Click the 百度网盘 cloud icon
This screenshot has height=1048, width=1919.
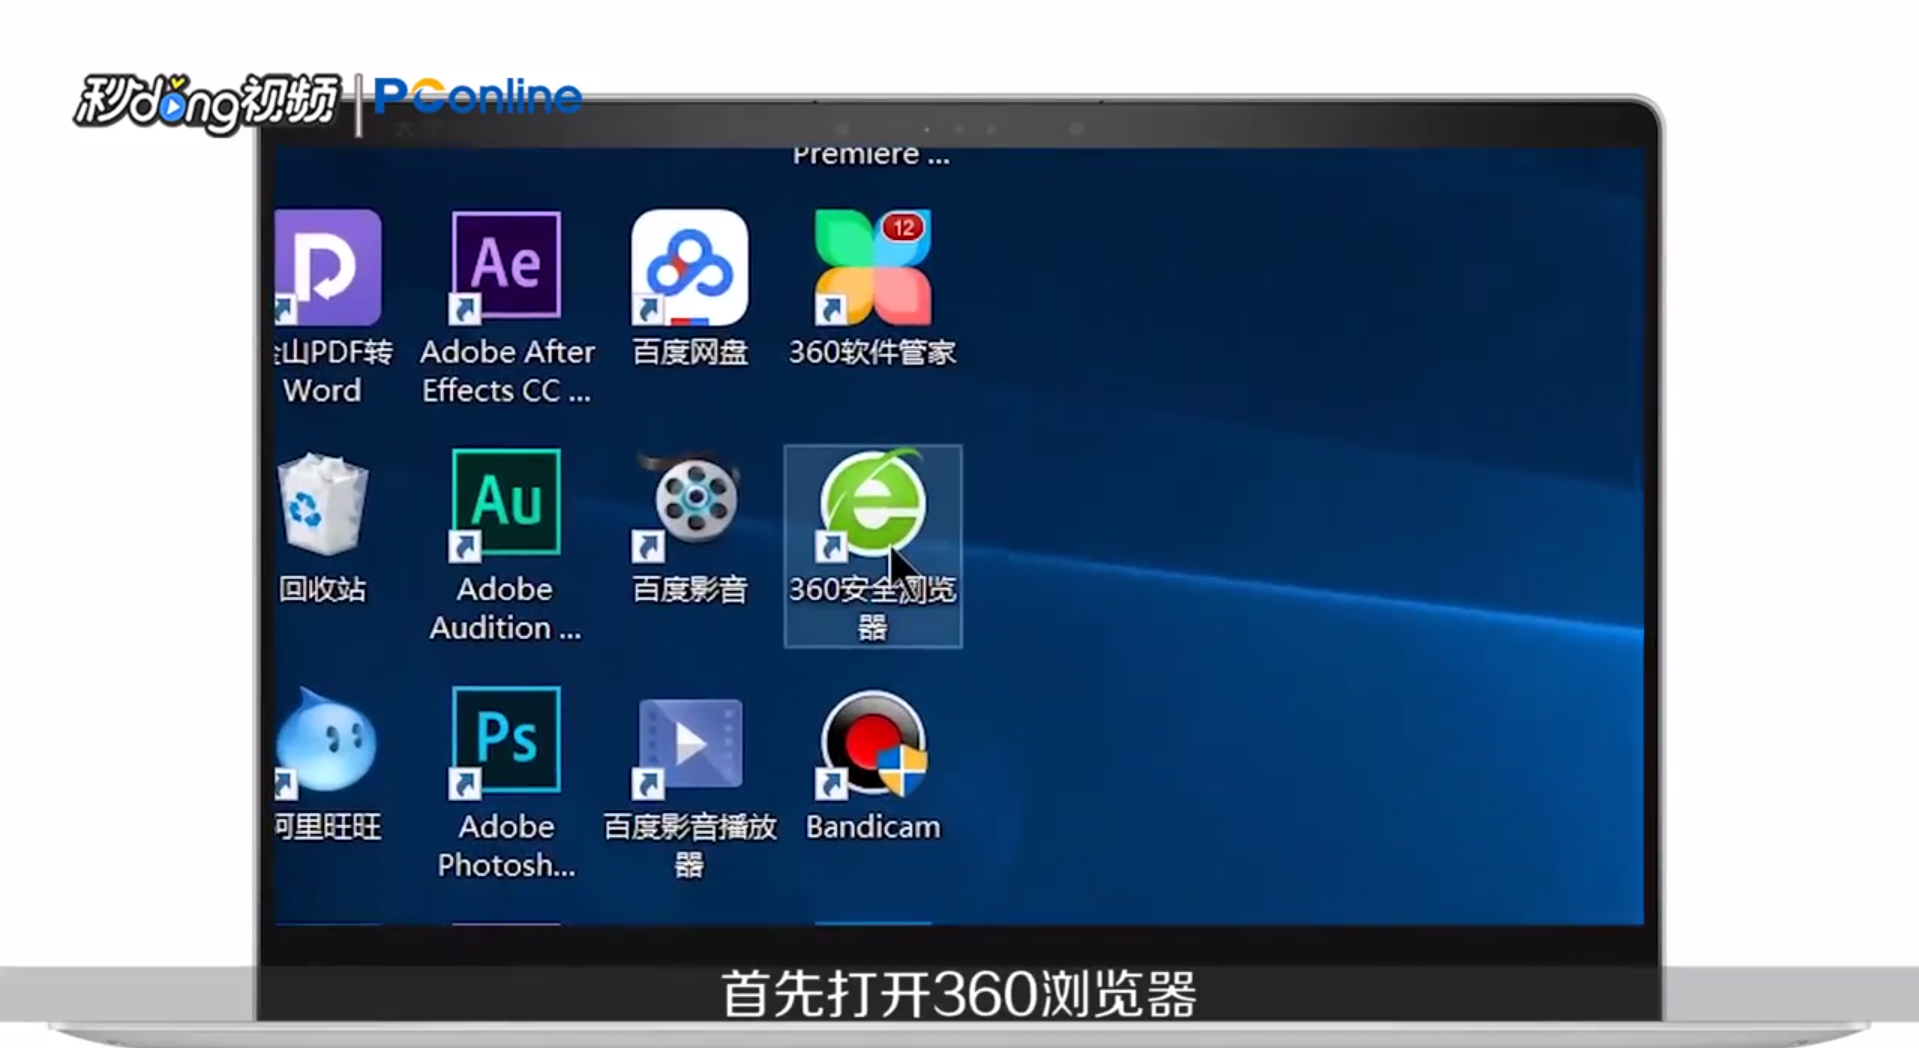tap(689, 267)
